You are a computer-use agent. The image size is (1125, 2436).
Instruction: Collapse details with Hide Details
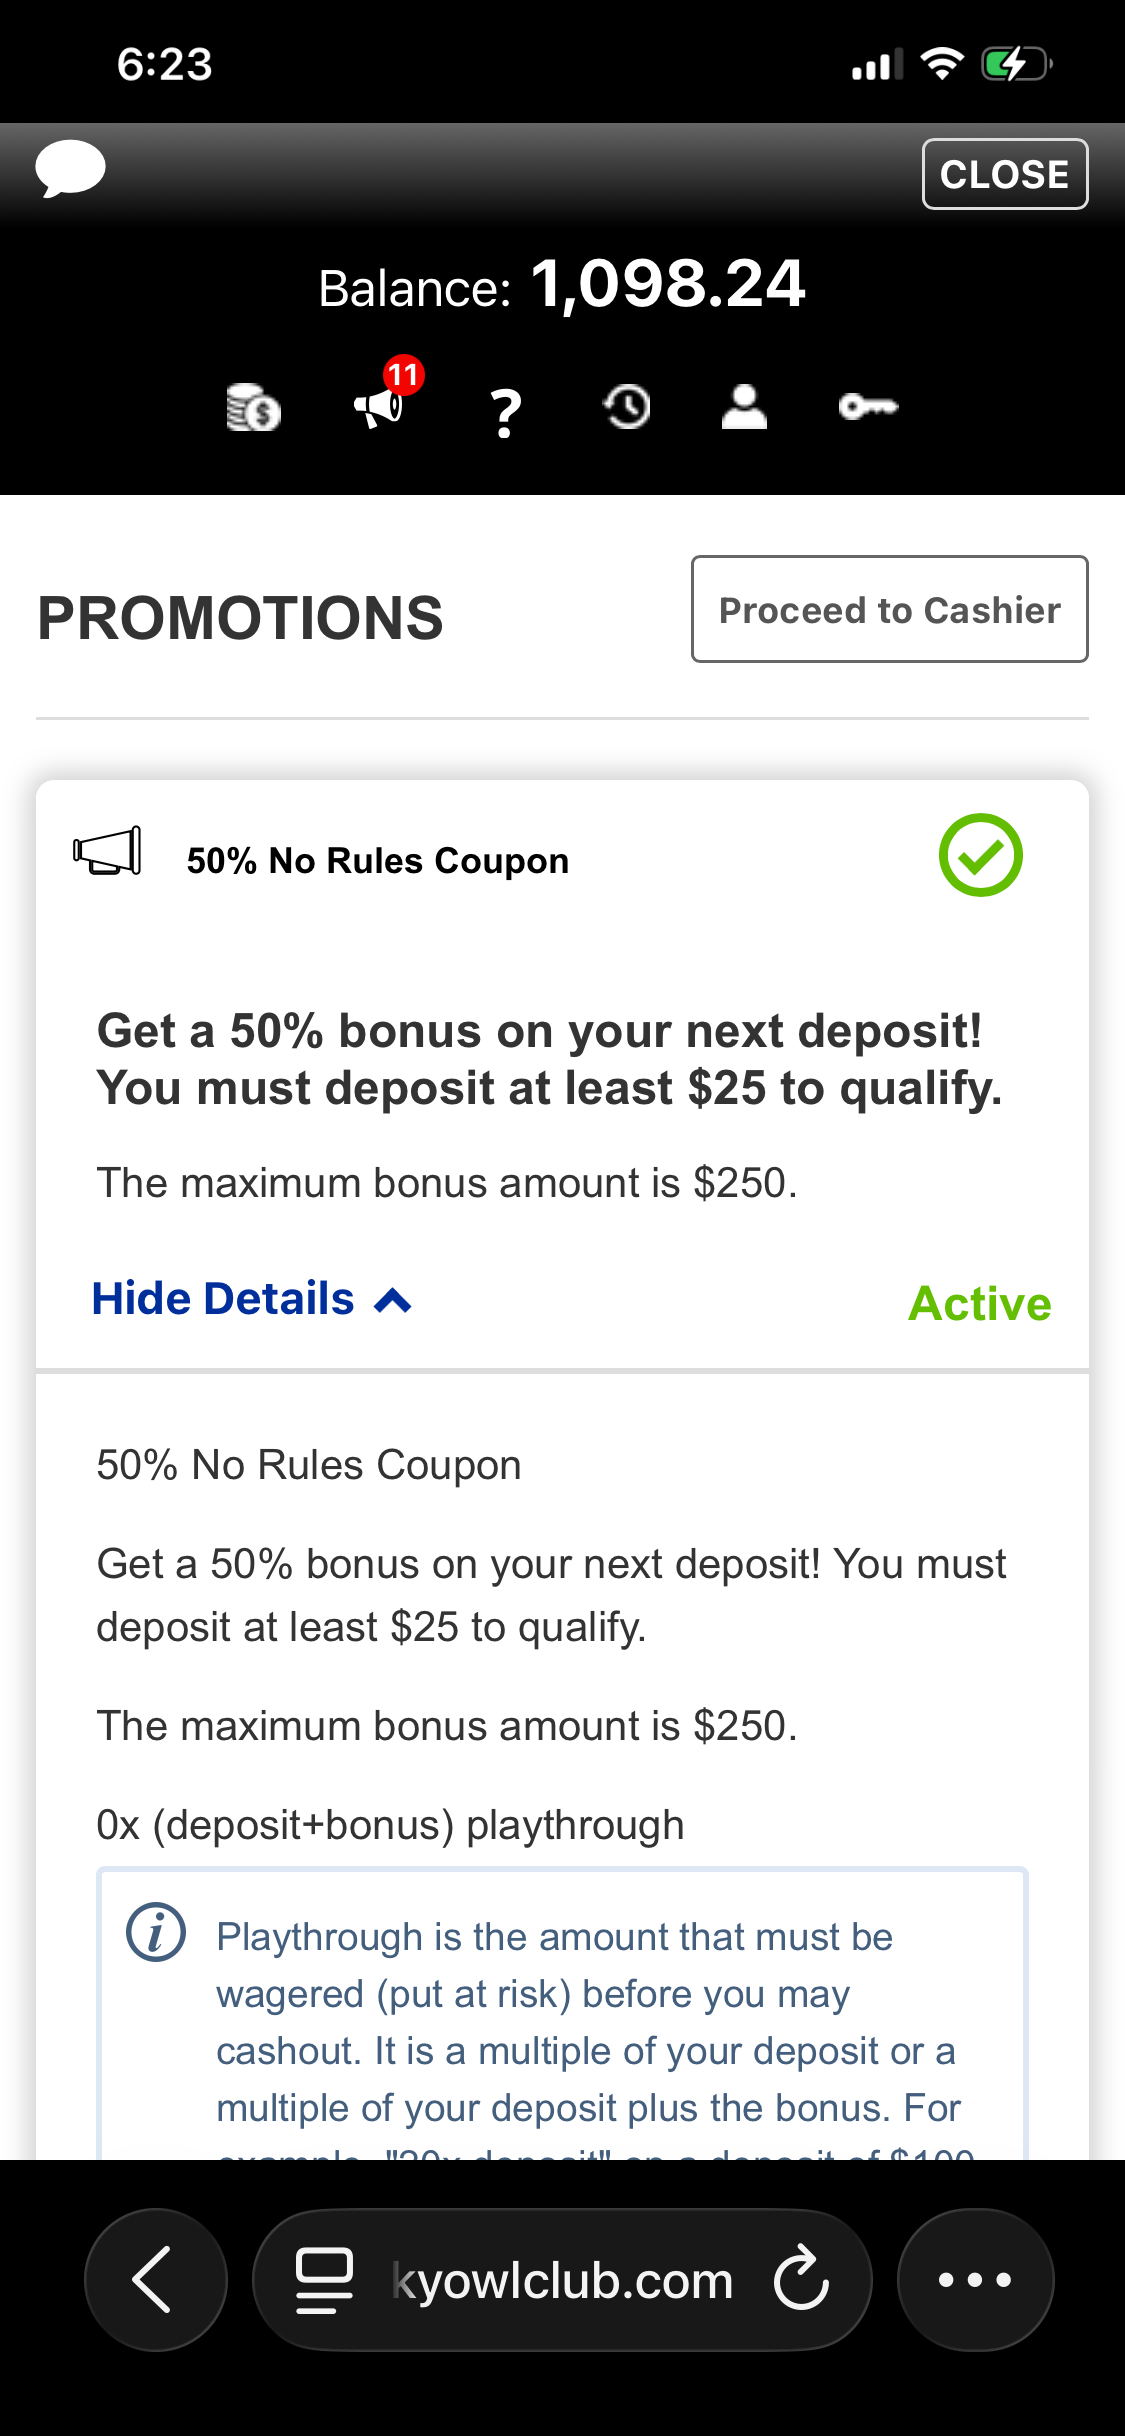(223, 1299)
